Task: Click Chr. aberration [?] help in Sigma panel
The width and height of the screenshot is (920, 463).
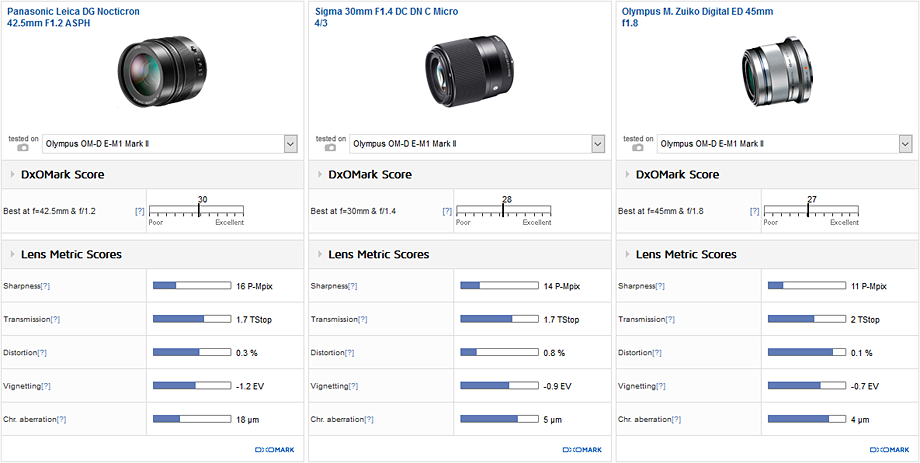Action: point(369,420)
